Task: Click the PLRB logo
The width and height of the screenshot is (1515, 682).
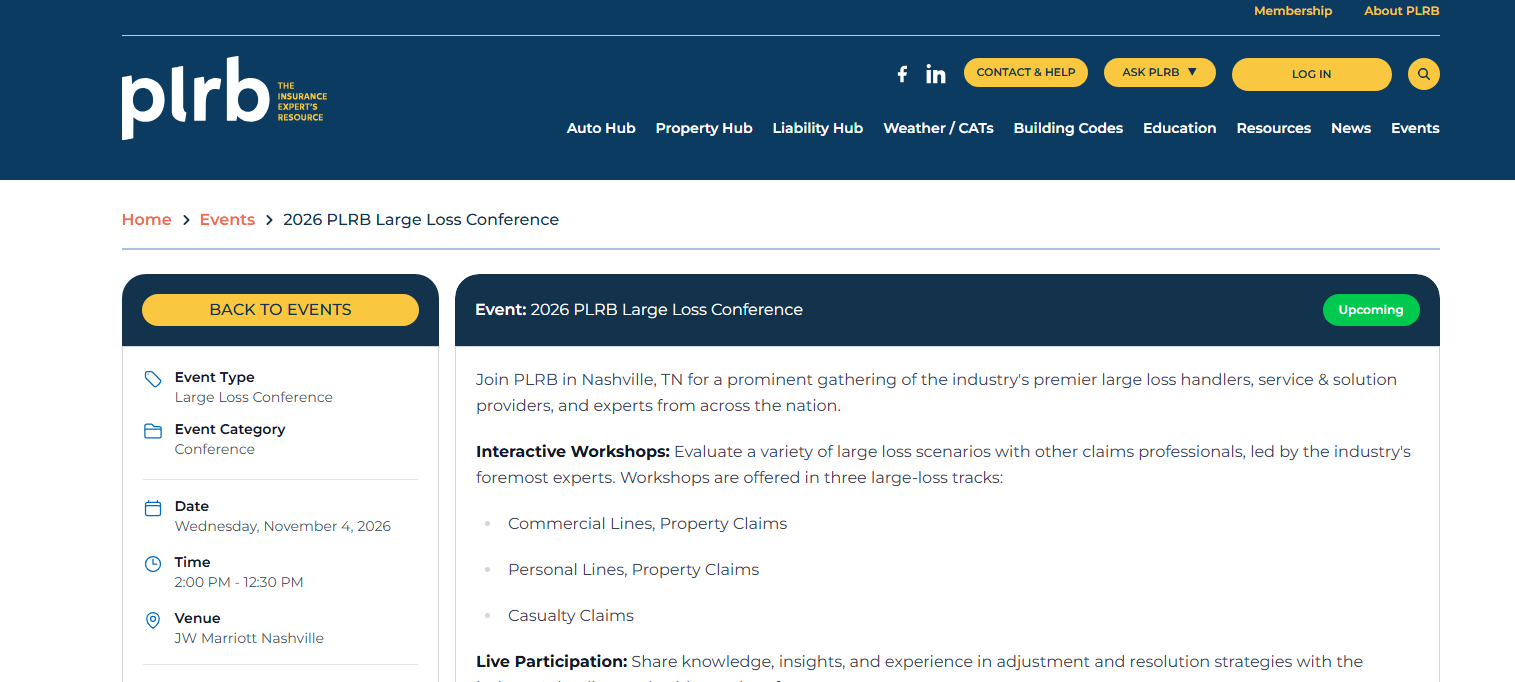Action: (x=225, y=98)
